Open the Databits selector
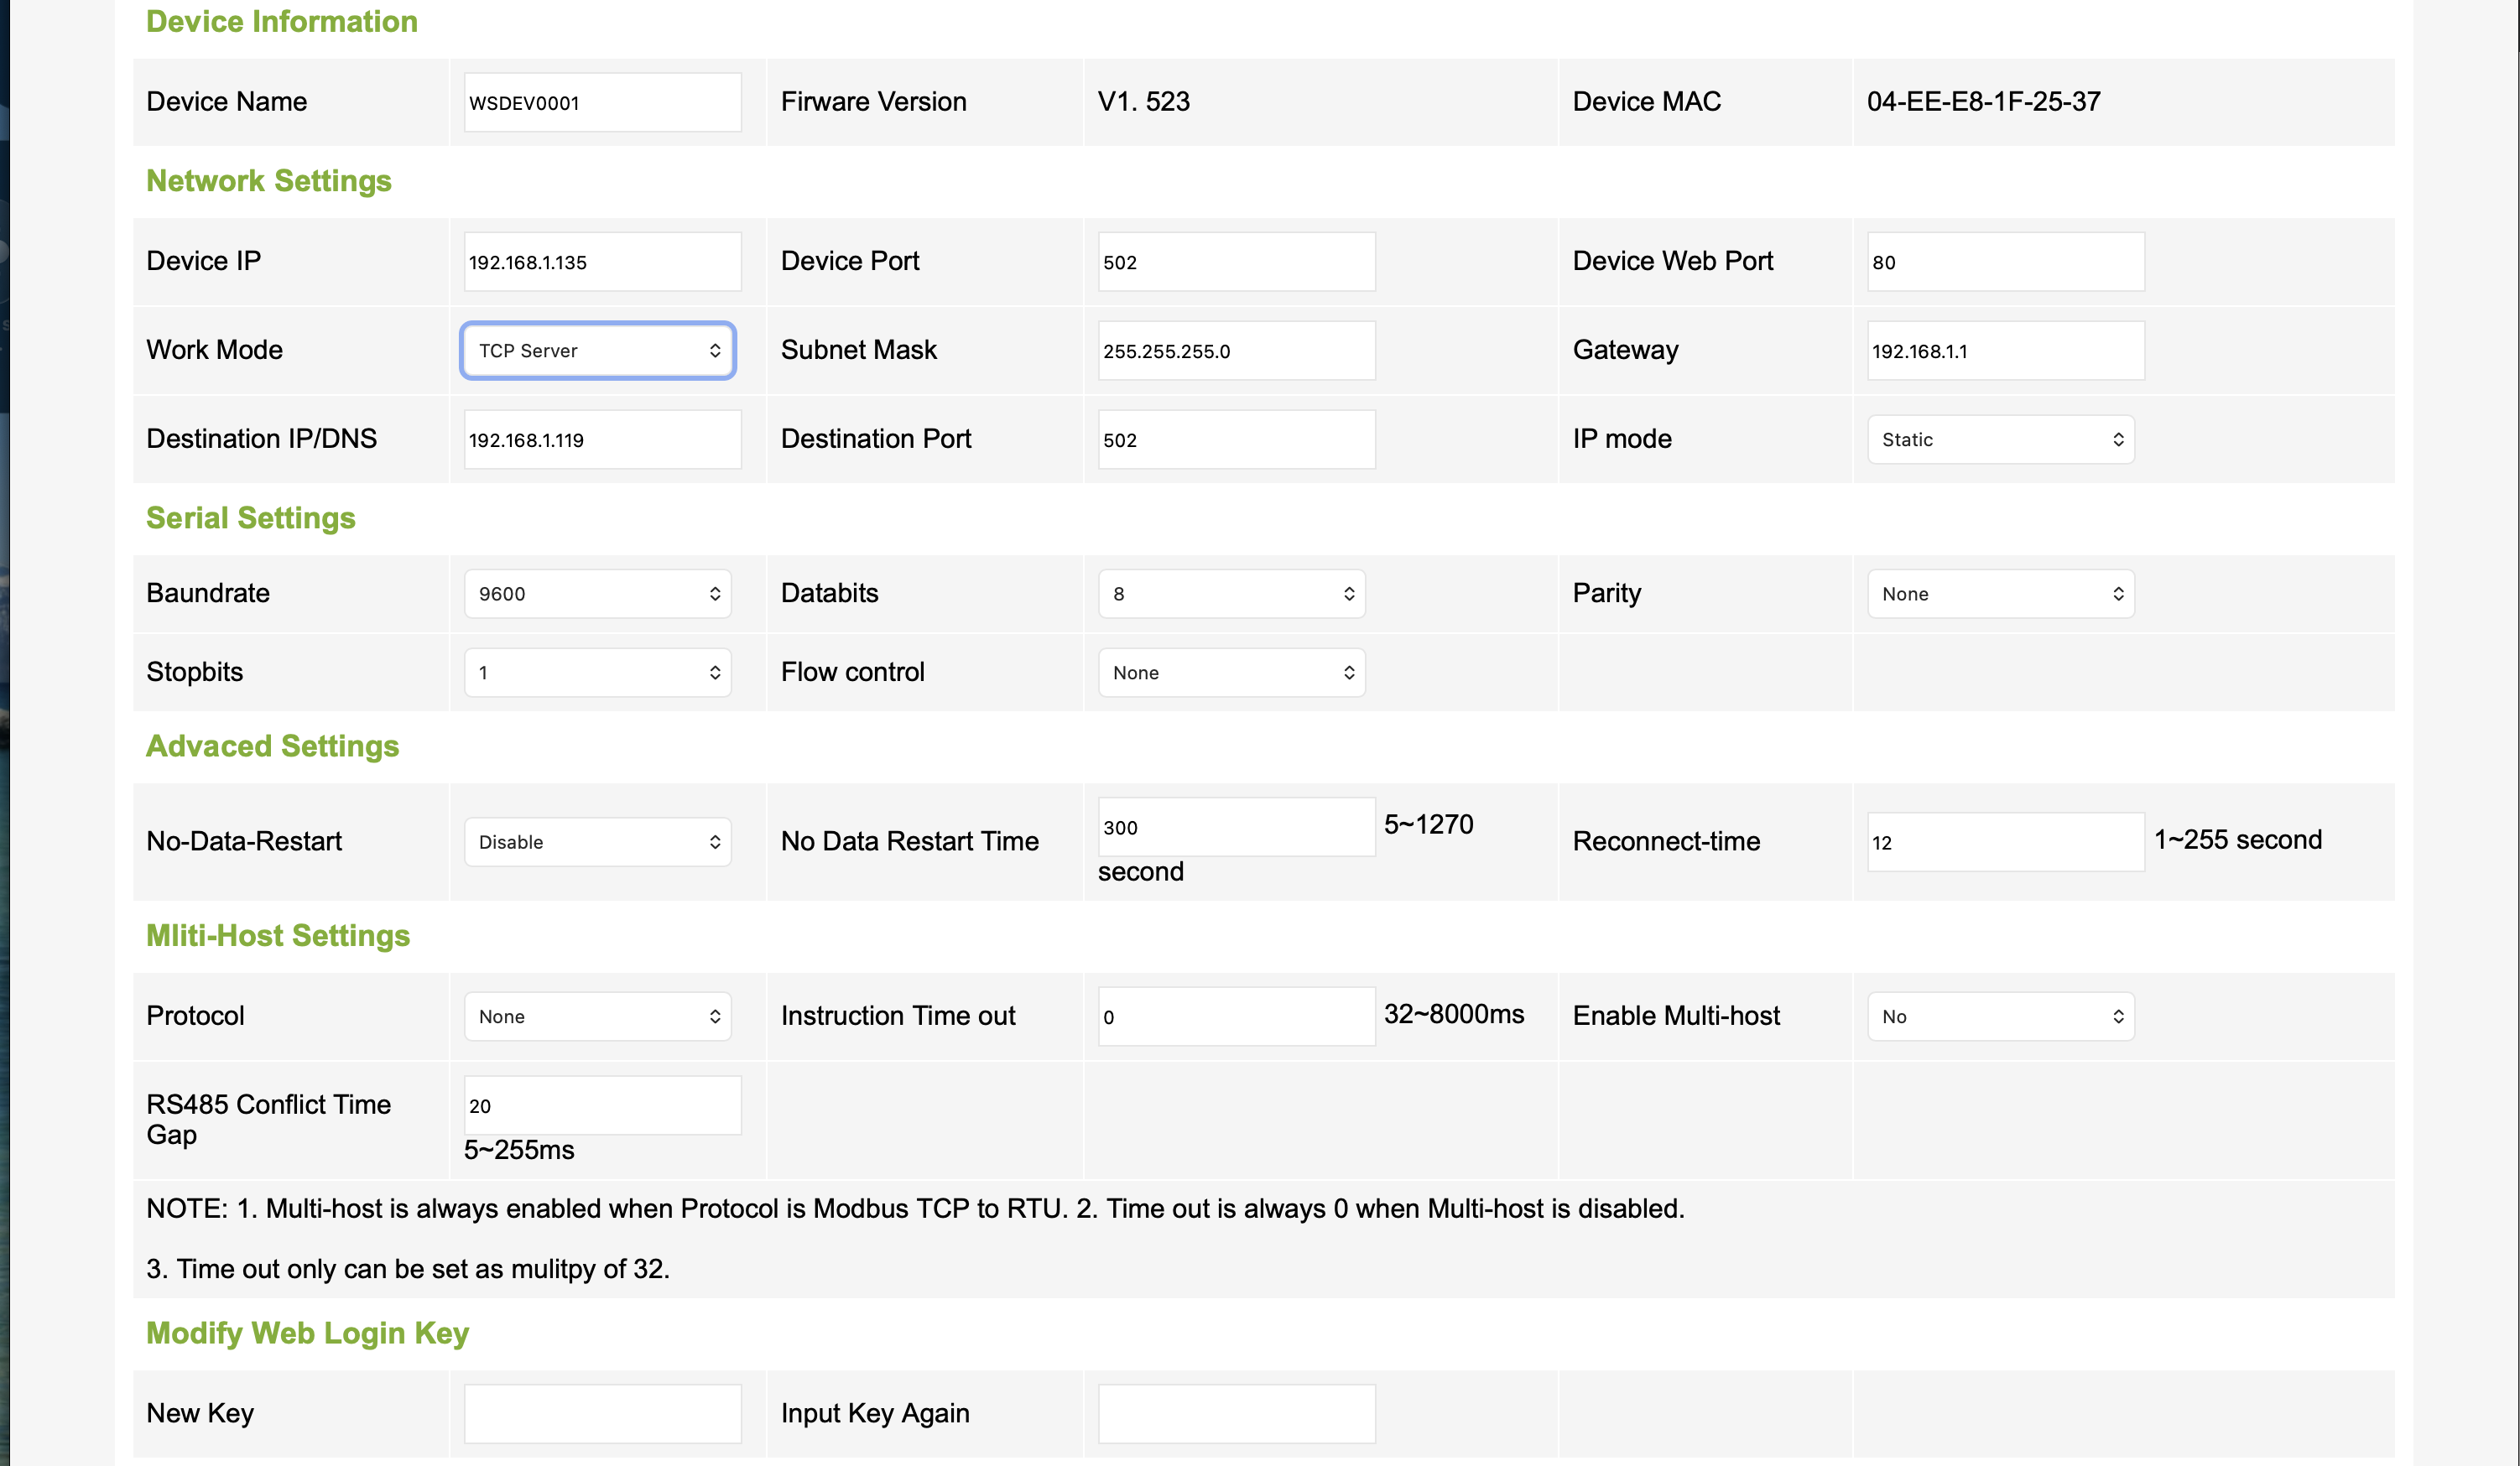The width and height of the screenshot is (2520, 1466). click(1231, 593)
